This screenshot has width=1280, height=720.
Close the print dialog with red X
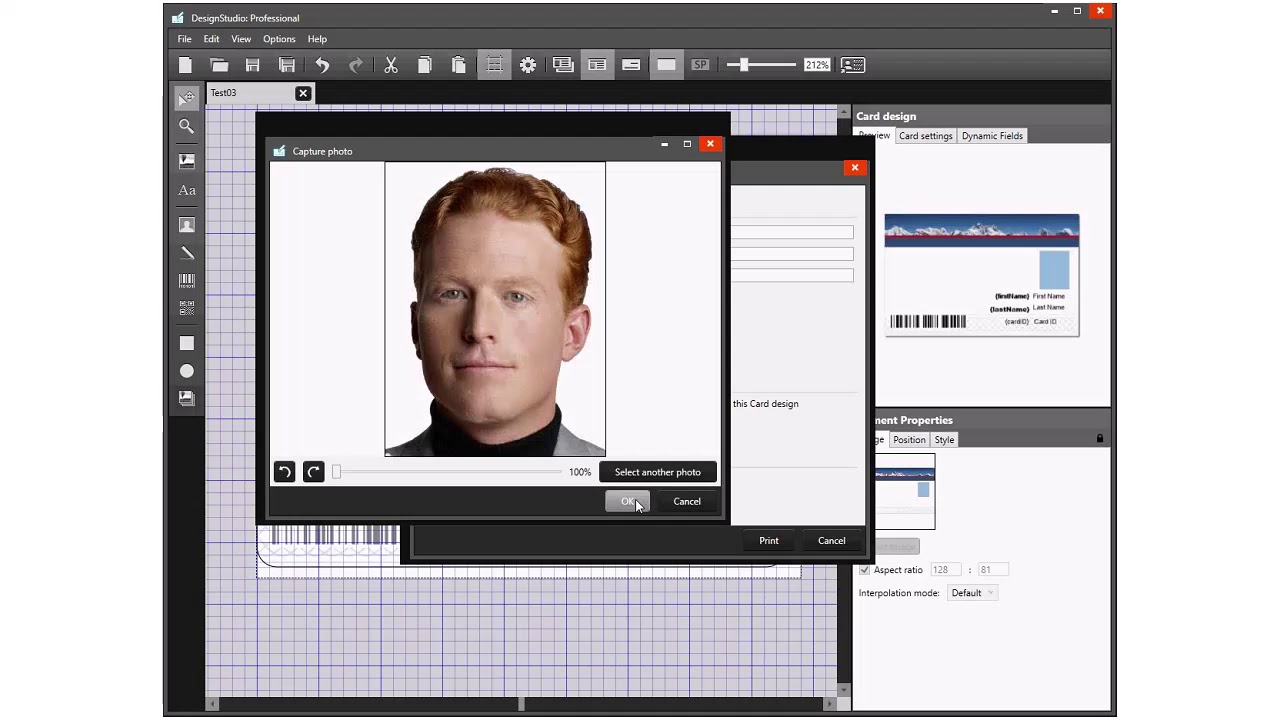855,168
